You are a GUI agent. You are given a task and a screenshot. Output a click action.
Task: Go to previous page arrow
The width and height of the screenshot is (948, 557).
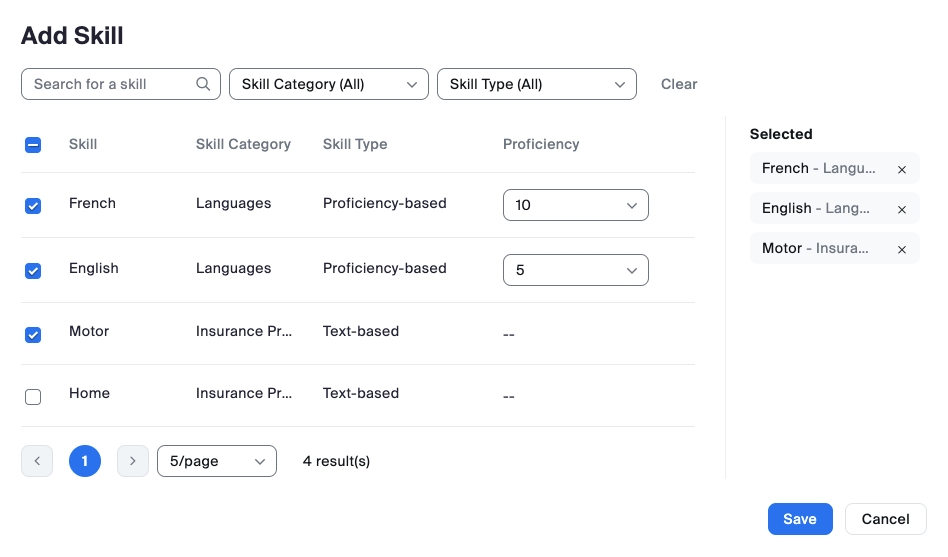tap(37, 461)
